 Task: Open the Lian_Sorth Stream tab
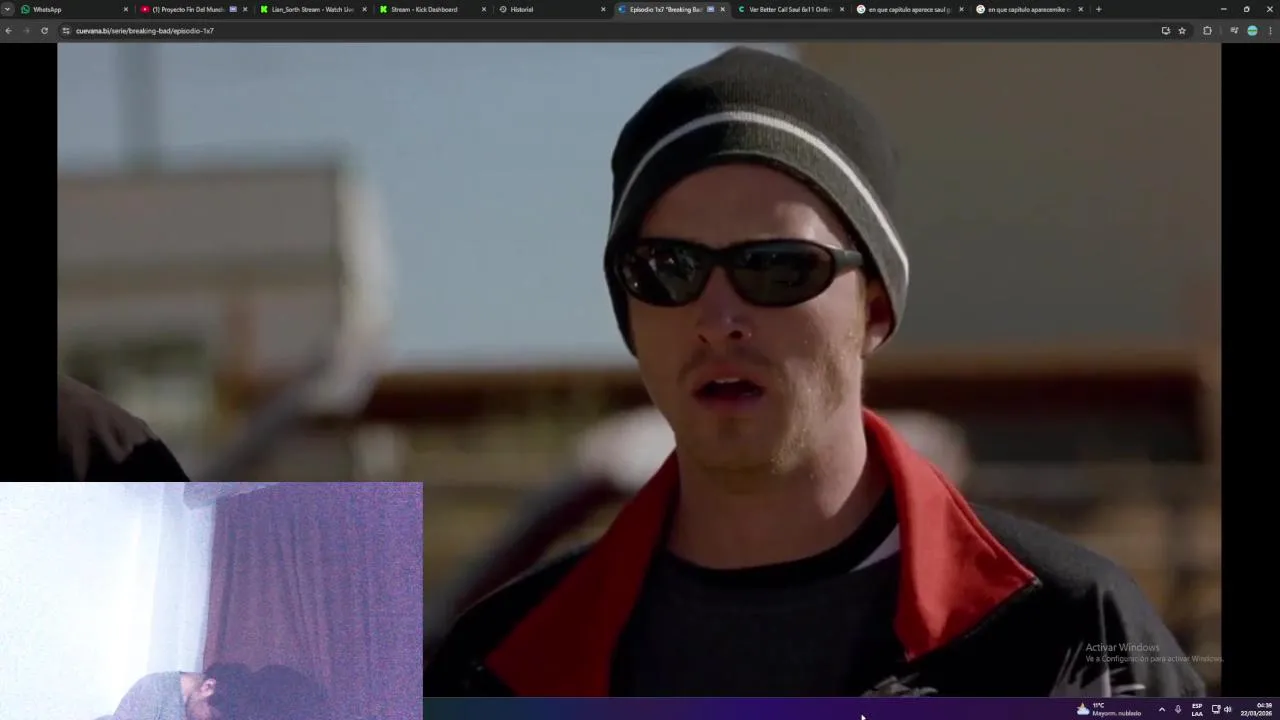pos(312,9)
